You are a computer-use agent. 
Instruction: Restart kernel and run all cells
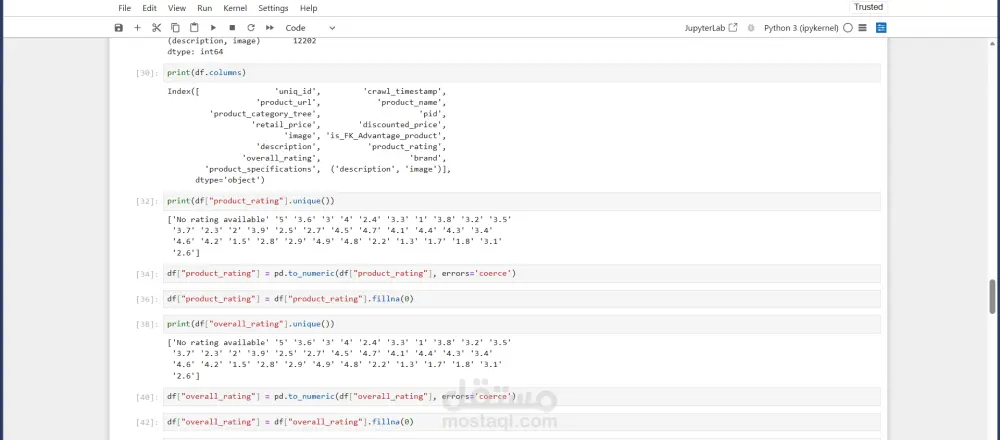click(x=270, y=28)
